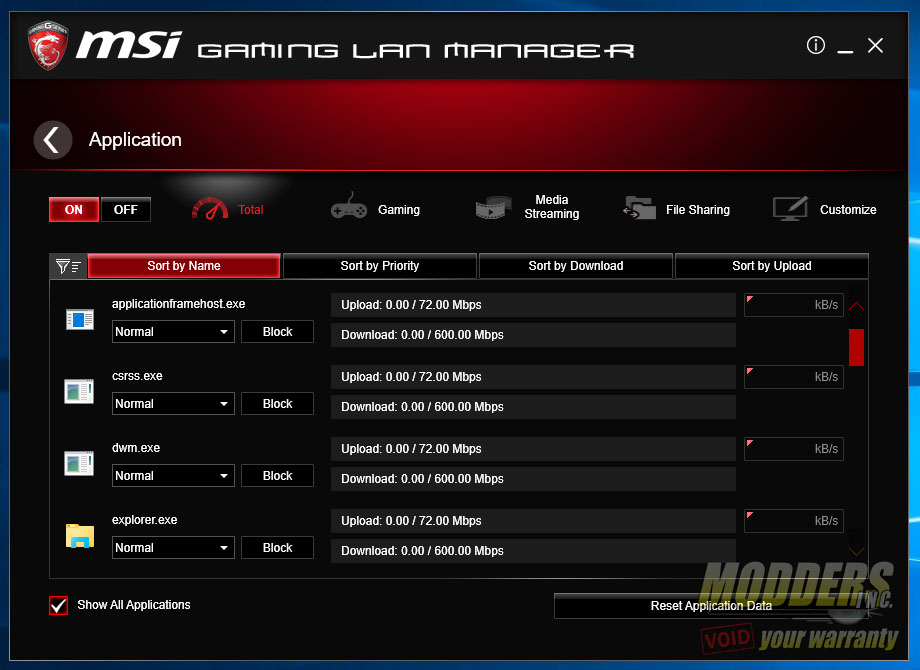Viewport: 920px width, 670px height.
Task: Choose the Sort by Name tab
Action: tap(184, 266)
